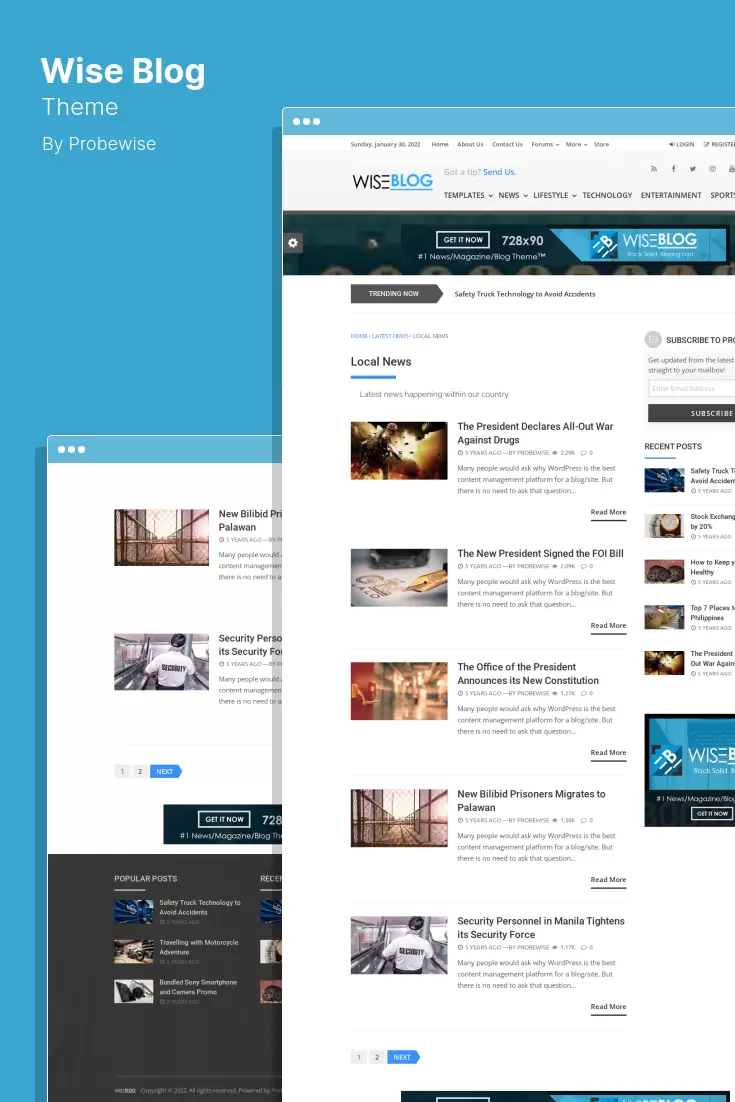Click the Login link

click(x=682, y=144)
